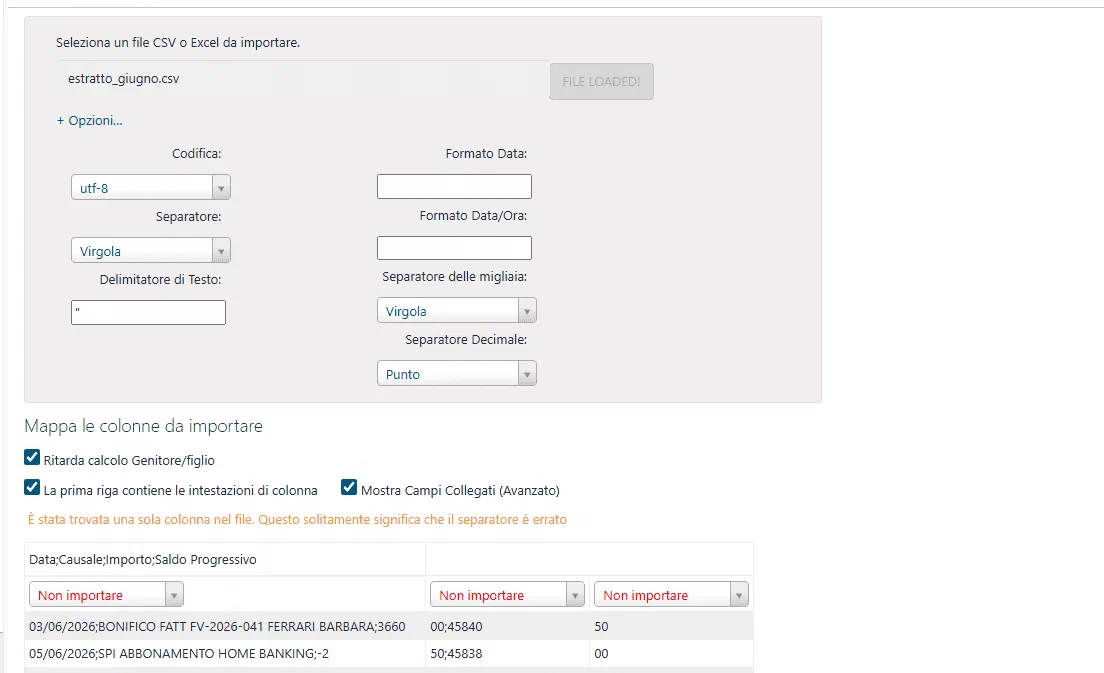Click the orange single-column separator warning text

297,520
